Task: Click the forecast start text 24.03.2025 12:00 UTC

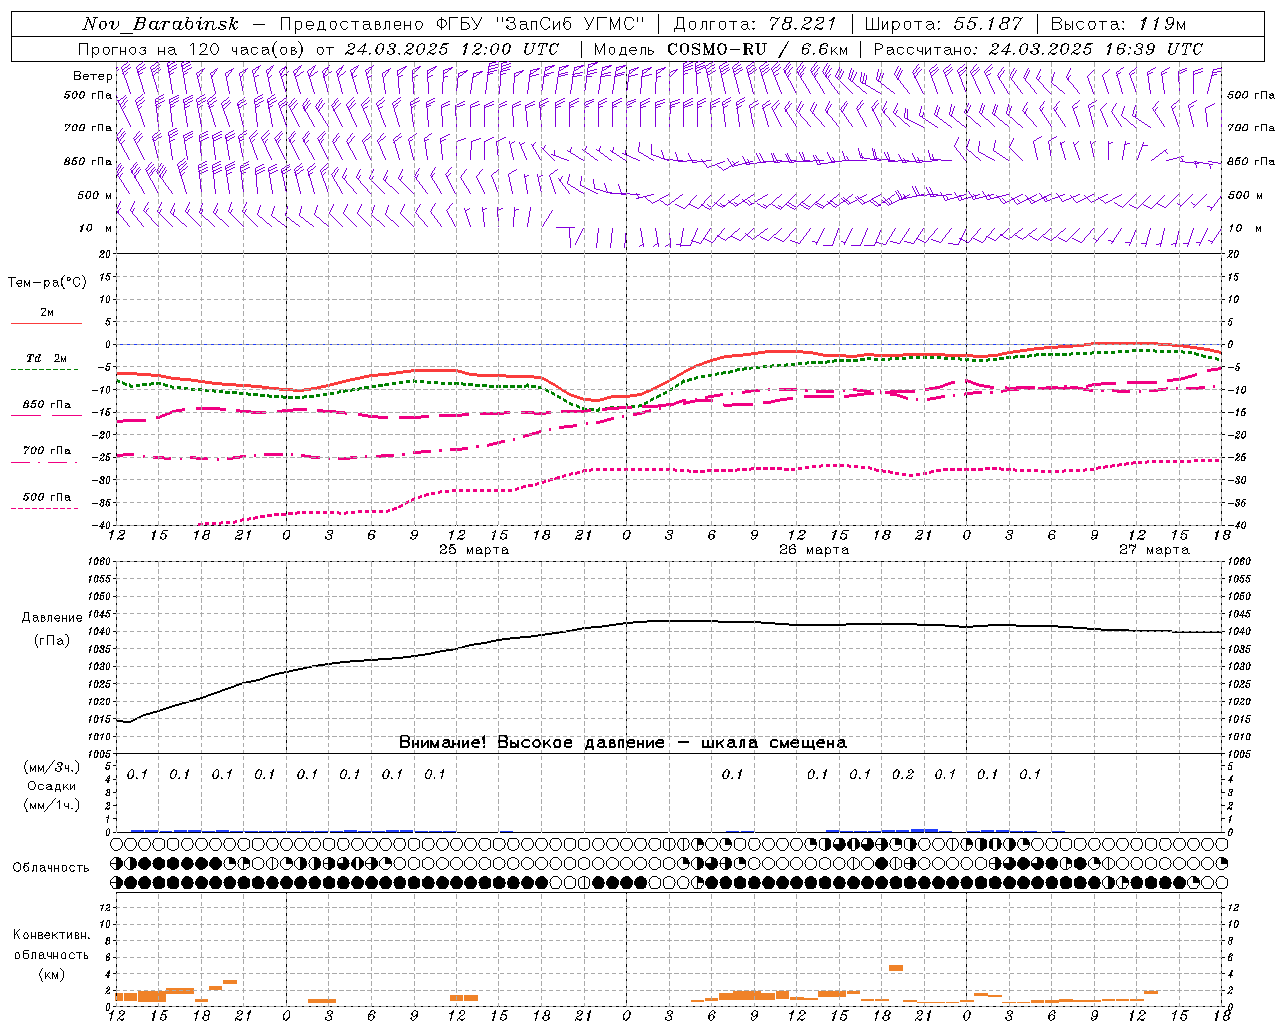Action: pyautogui.click(x=451, y=49)
